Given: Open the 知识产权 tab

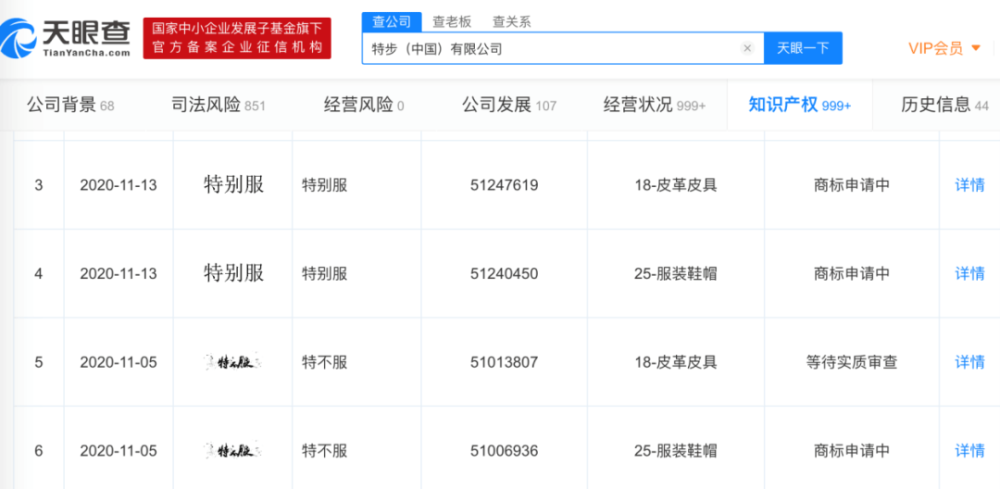Looking at the screenshot, I should coord(799,105).
